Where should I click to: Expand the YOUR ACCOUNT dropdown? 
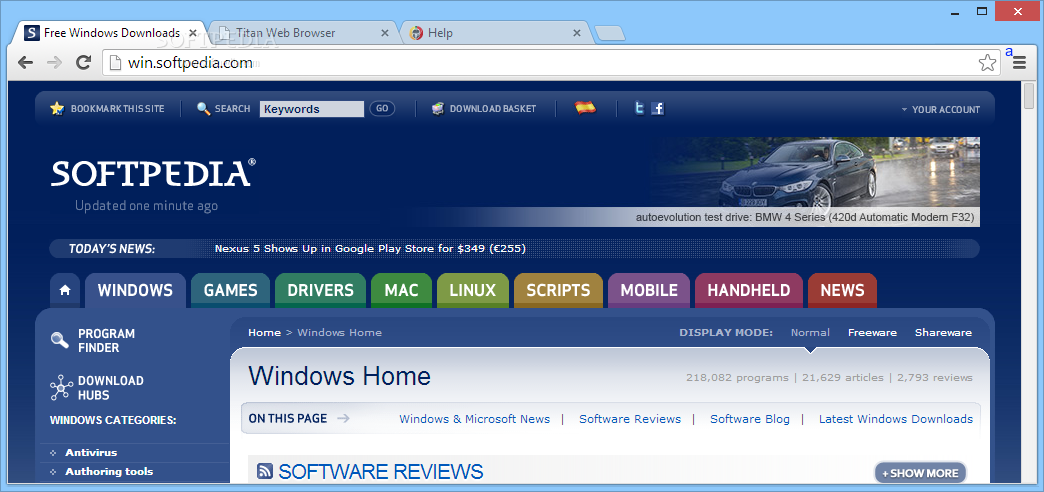click(941, 109)
